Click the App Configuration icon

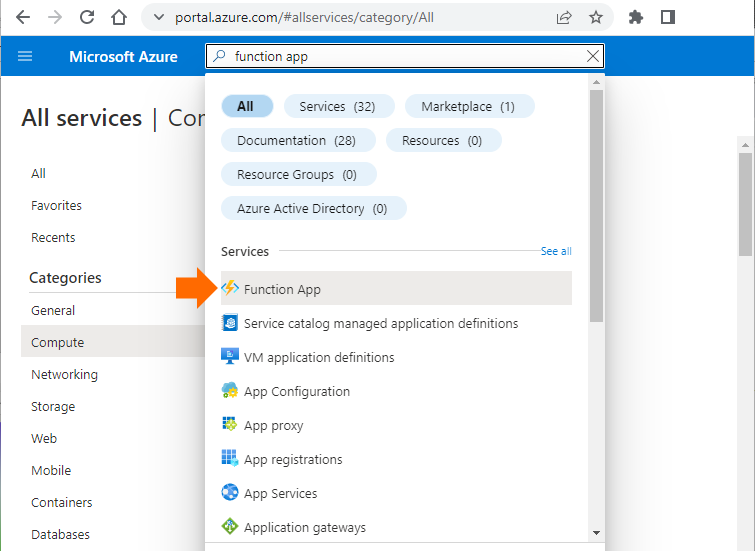(230, 390)
